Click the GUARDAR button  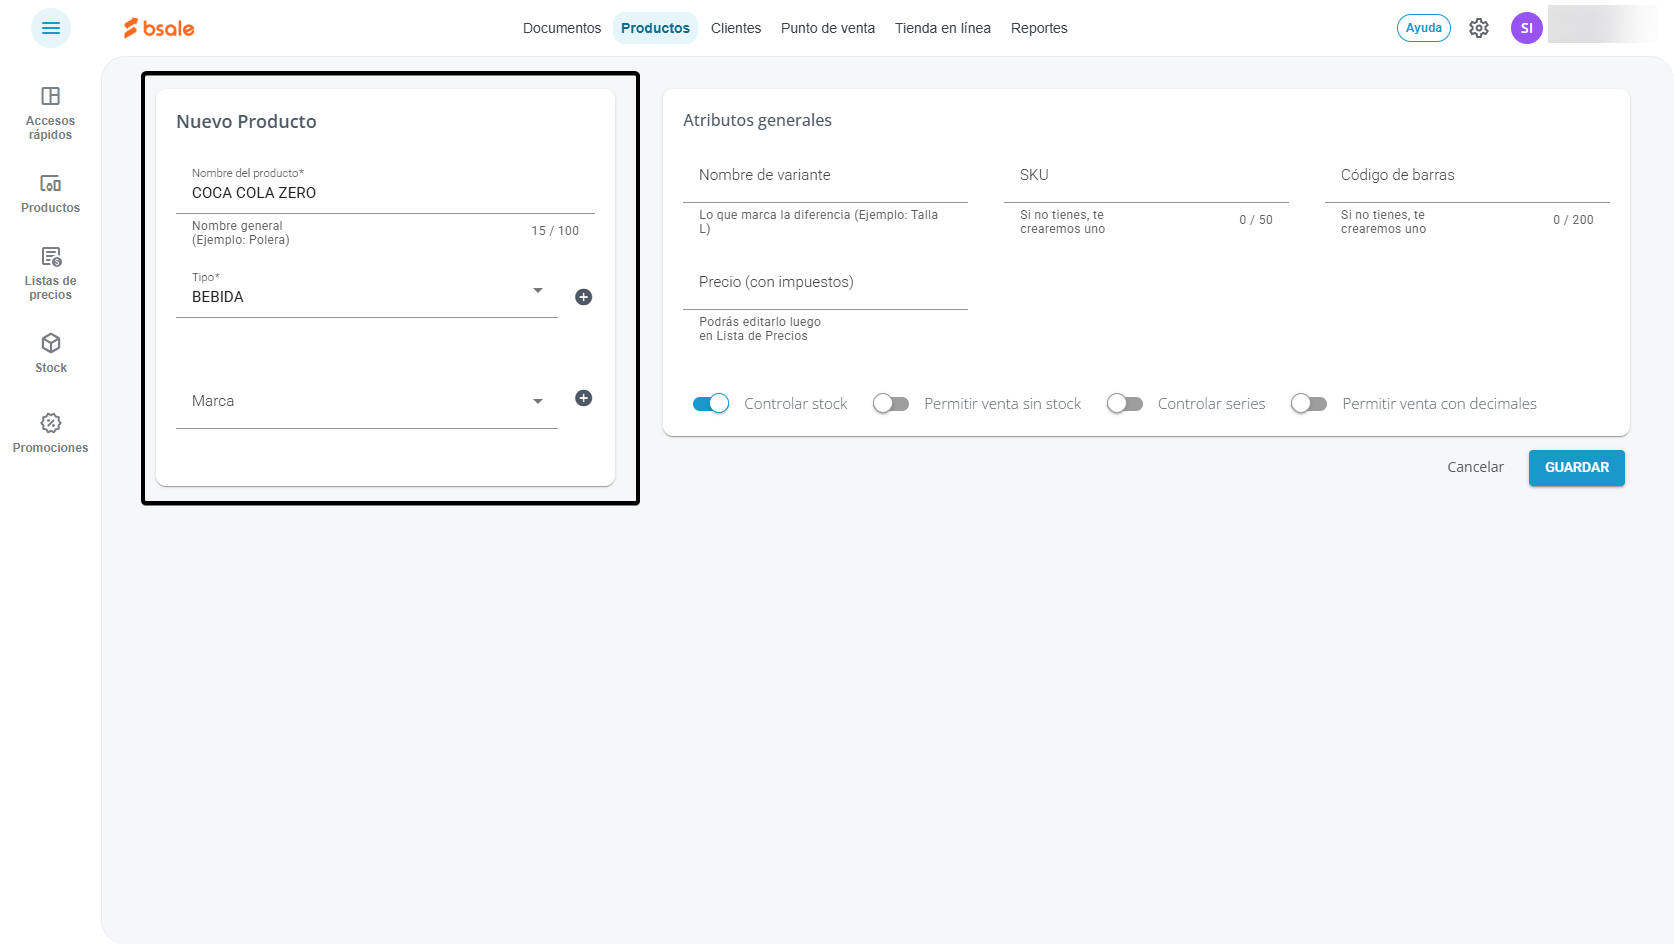[x=1577, y=467]
